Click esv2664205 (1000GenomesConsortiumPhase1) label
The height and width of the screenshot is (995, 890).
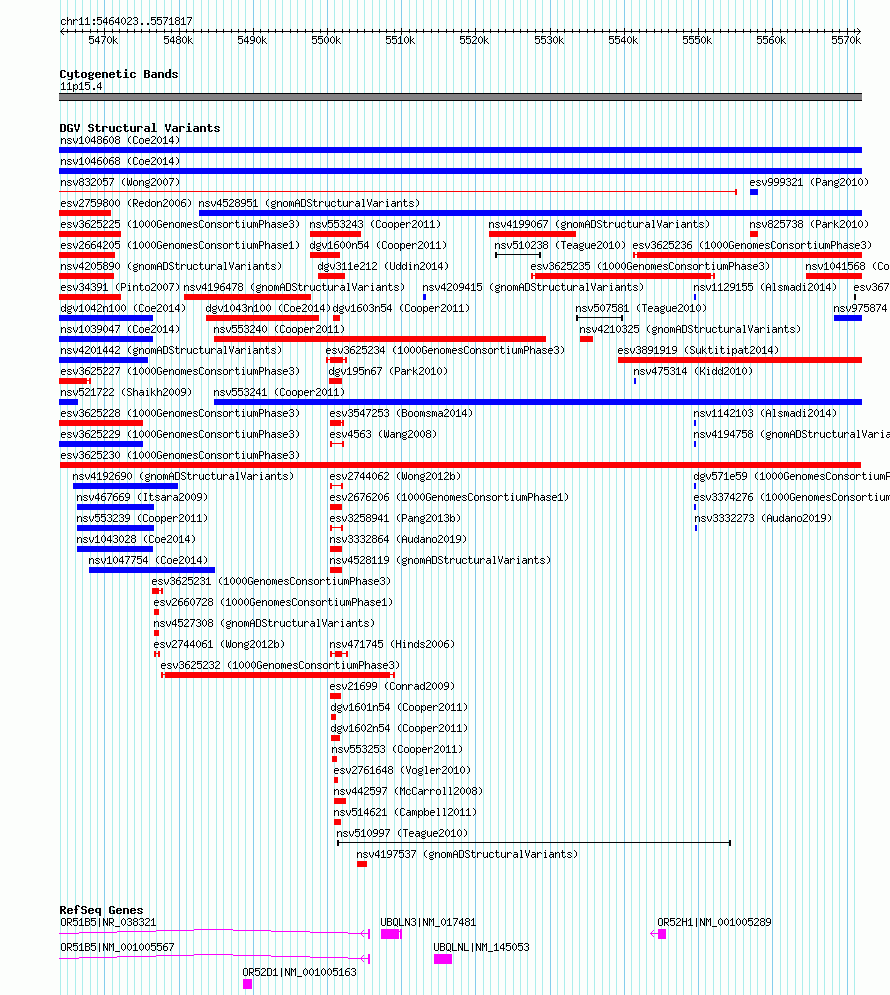click(180, 245)
